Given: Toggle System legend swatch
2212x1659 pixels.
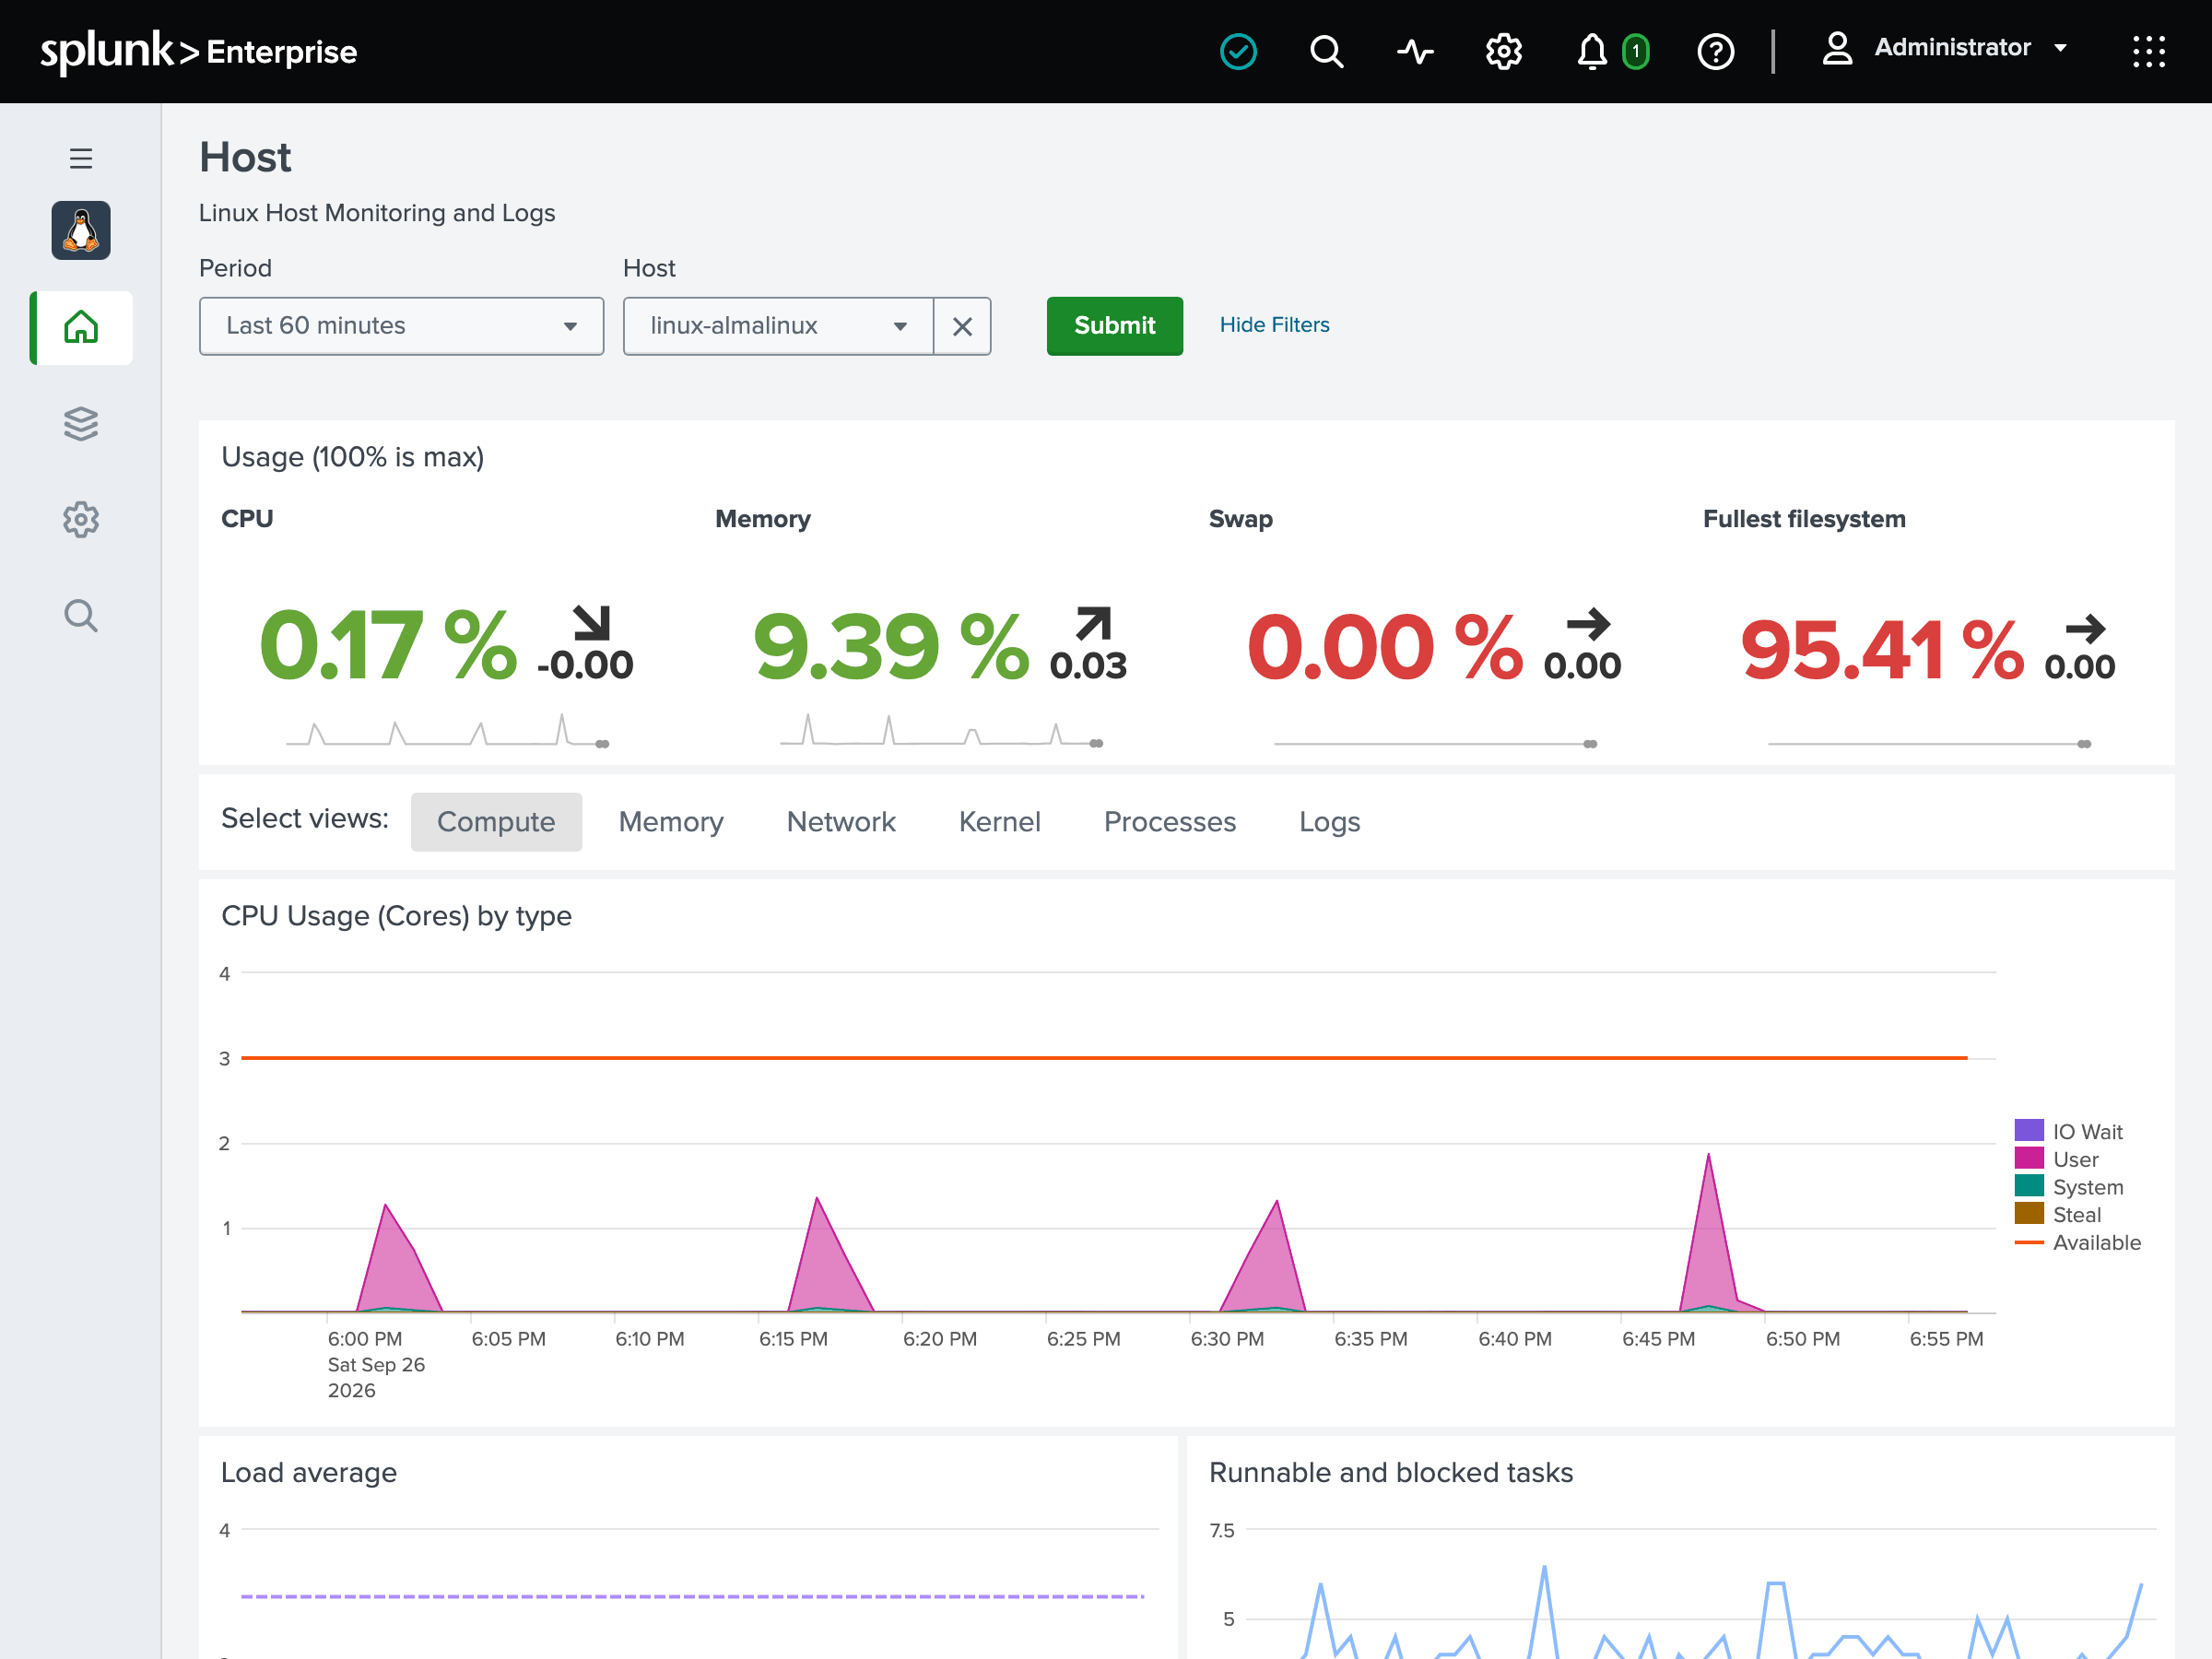Looking at the screenshot, I should click(2029, 1187).
